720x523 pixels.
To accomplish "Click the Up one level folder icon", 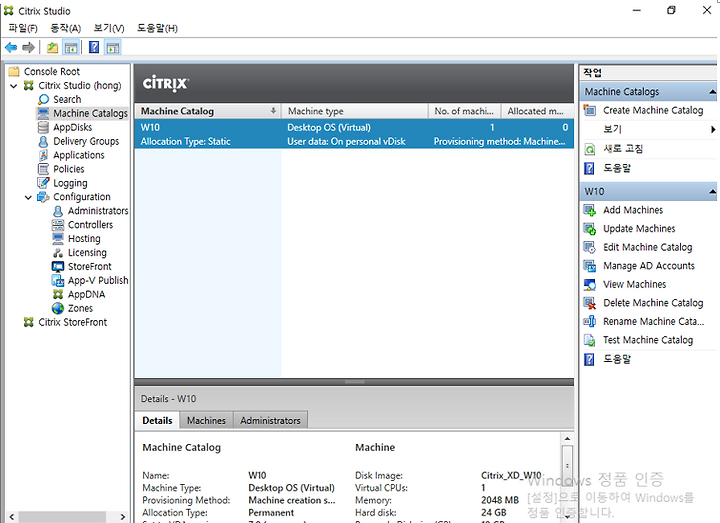I will [x=53, y=47].
